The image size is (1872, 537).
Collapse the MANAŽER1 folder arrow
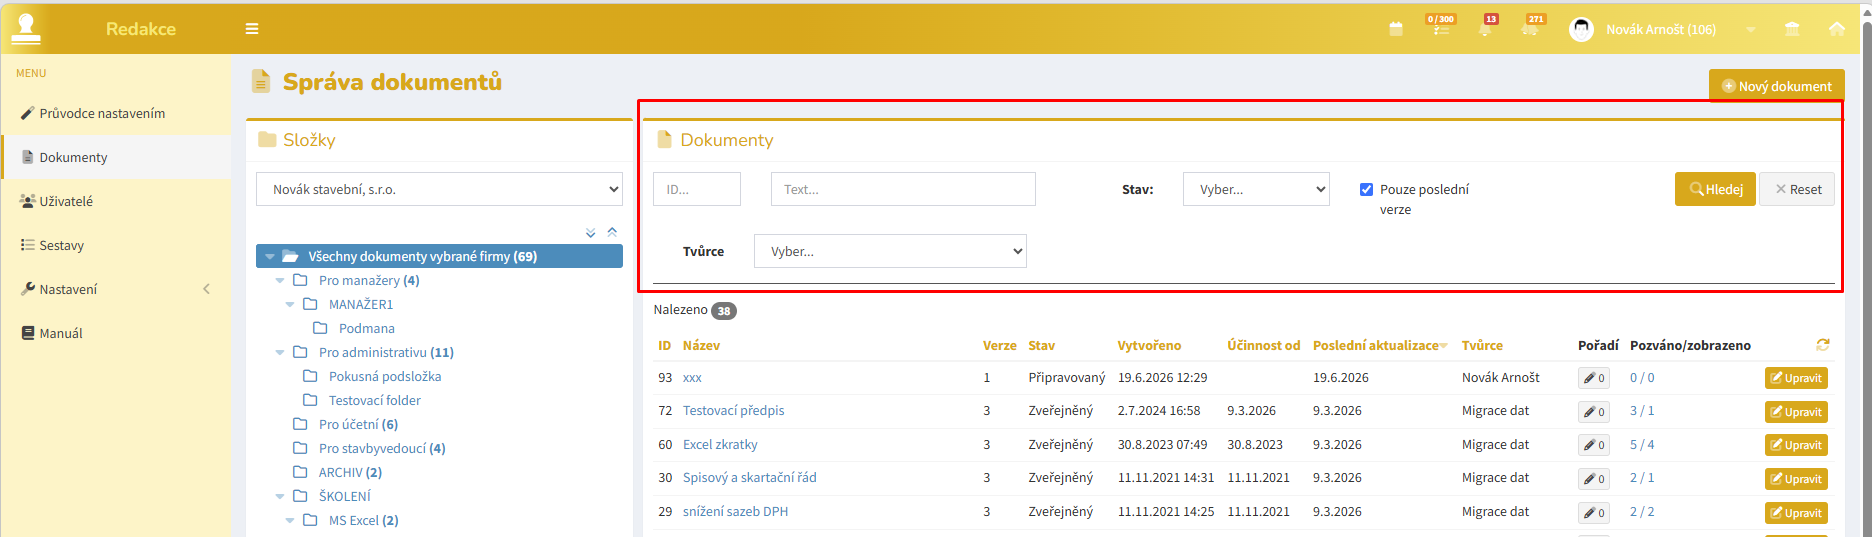click(x=290, y=305)
